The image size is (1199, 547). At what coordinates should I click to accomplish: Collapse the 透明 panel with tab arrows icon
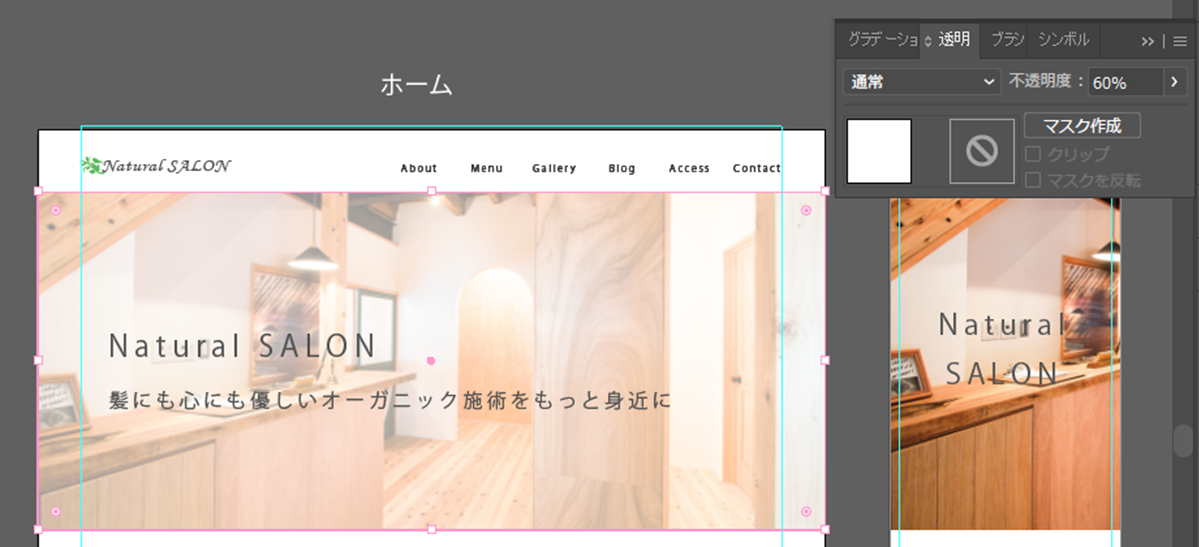click(928, 41)
